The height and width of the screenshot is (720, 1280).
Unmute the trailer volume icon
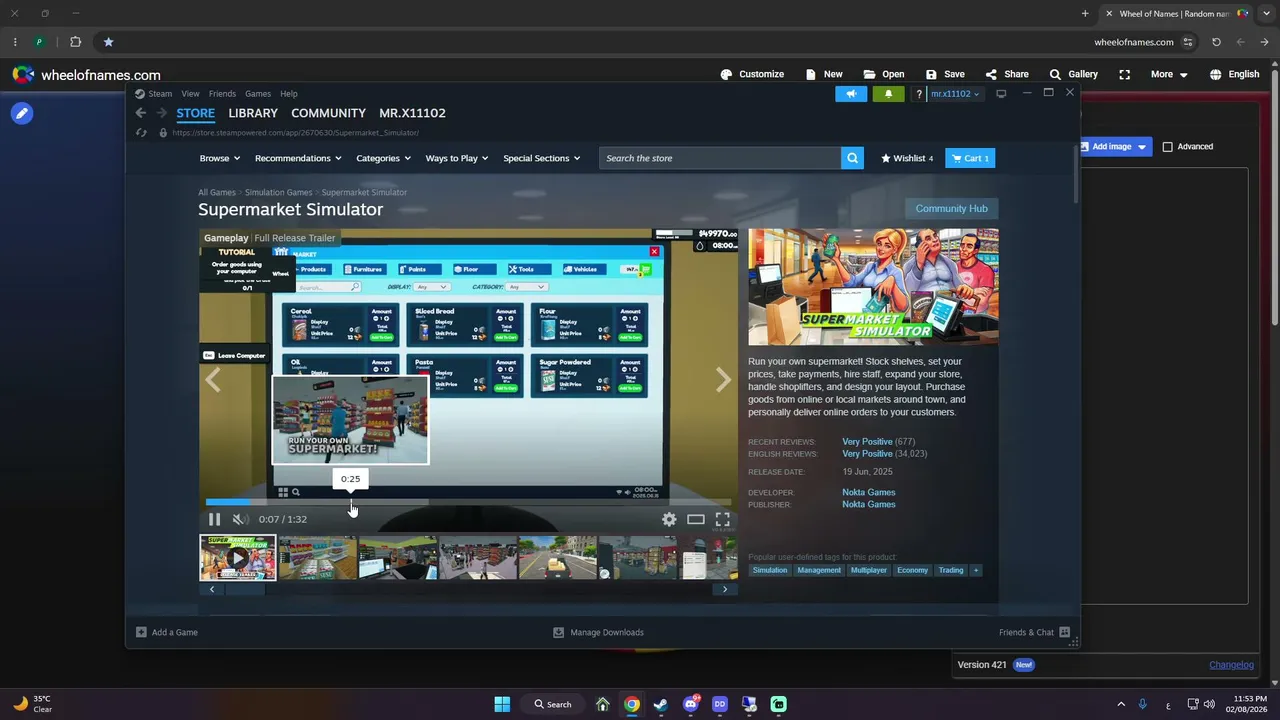click(x=239, y=519)
